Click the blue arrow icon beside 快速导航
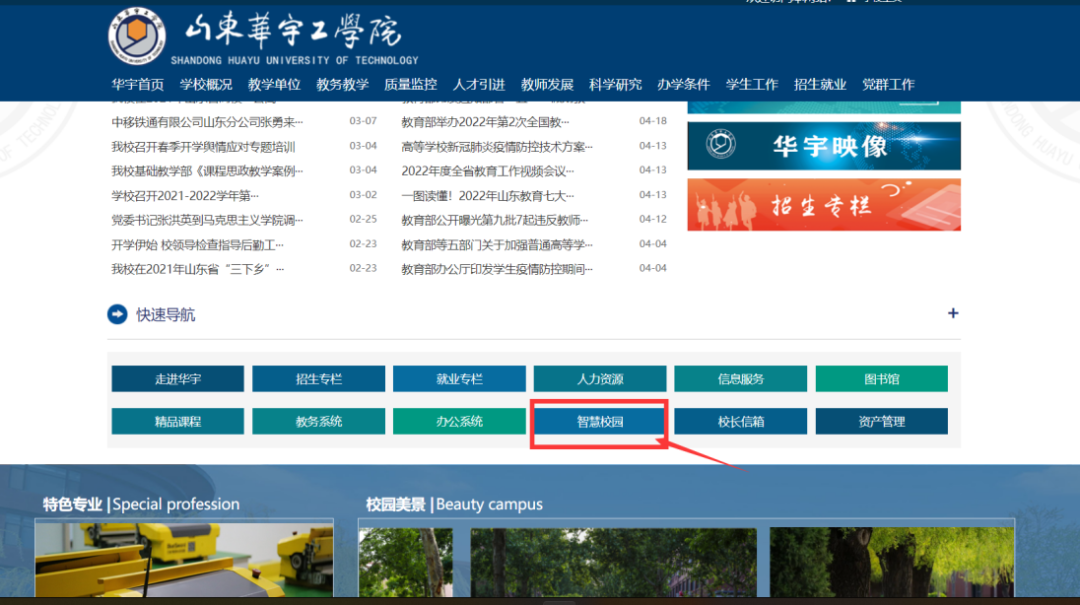Screen dimensions: 1080x605 tap(117, 314)
